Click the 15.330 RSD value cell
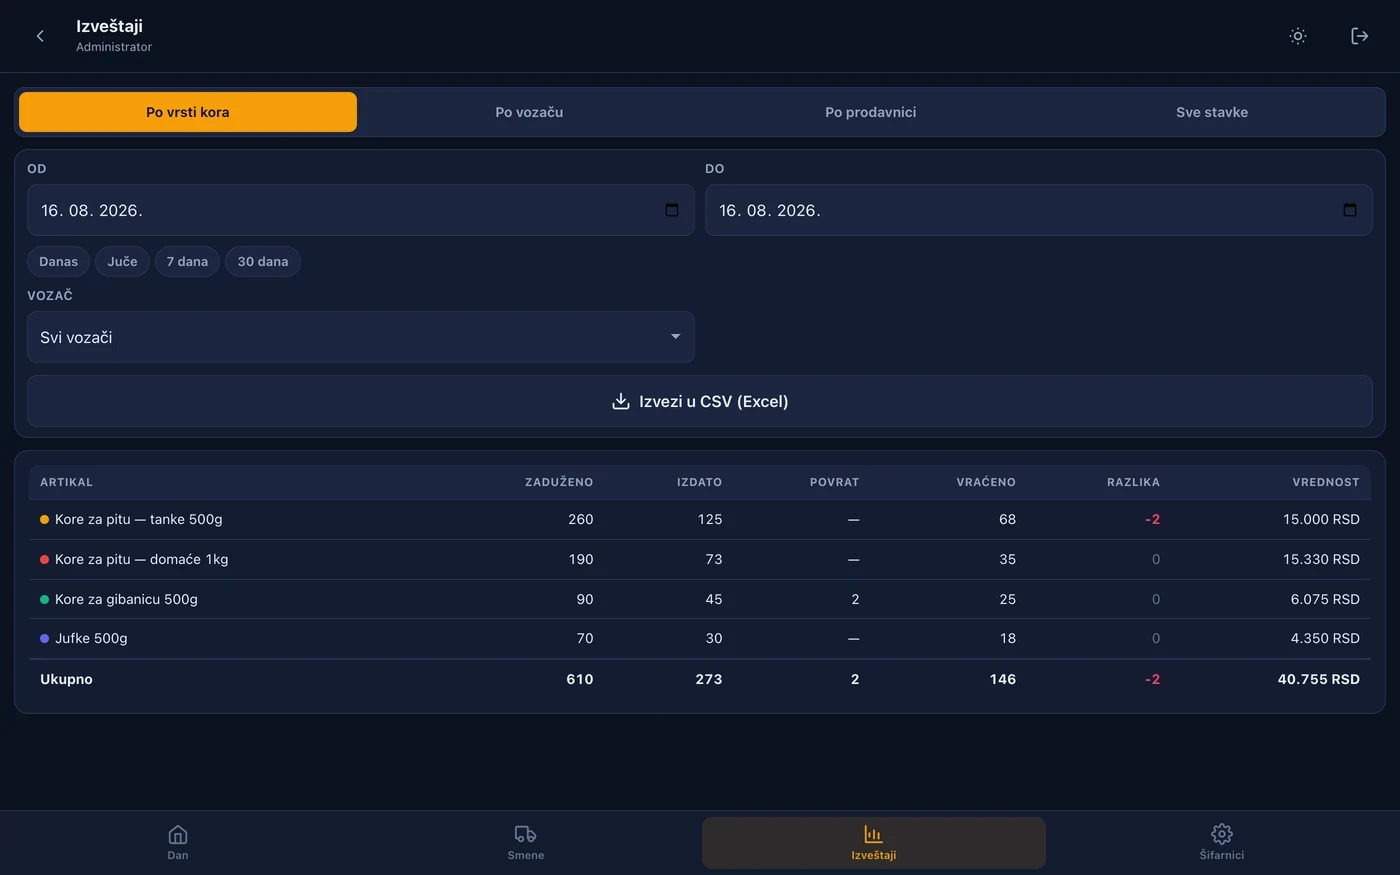 (x=1321, y=560)
